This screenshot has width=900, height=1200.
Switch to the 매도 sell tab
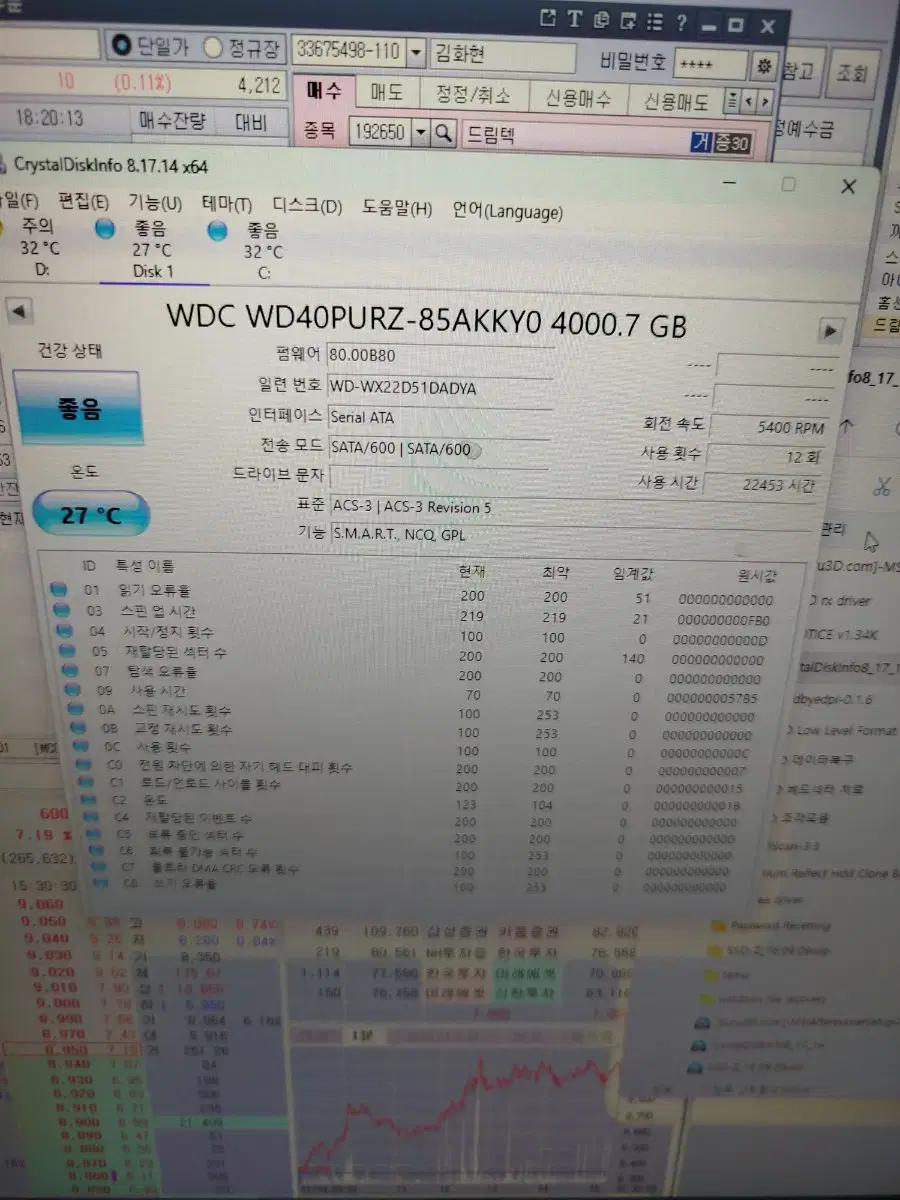[386, 94]
